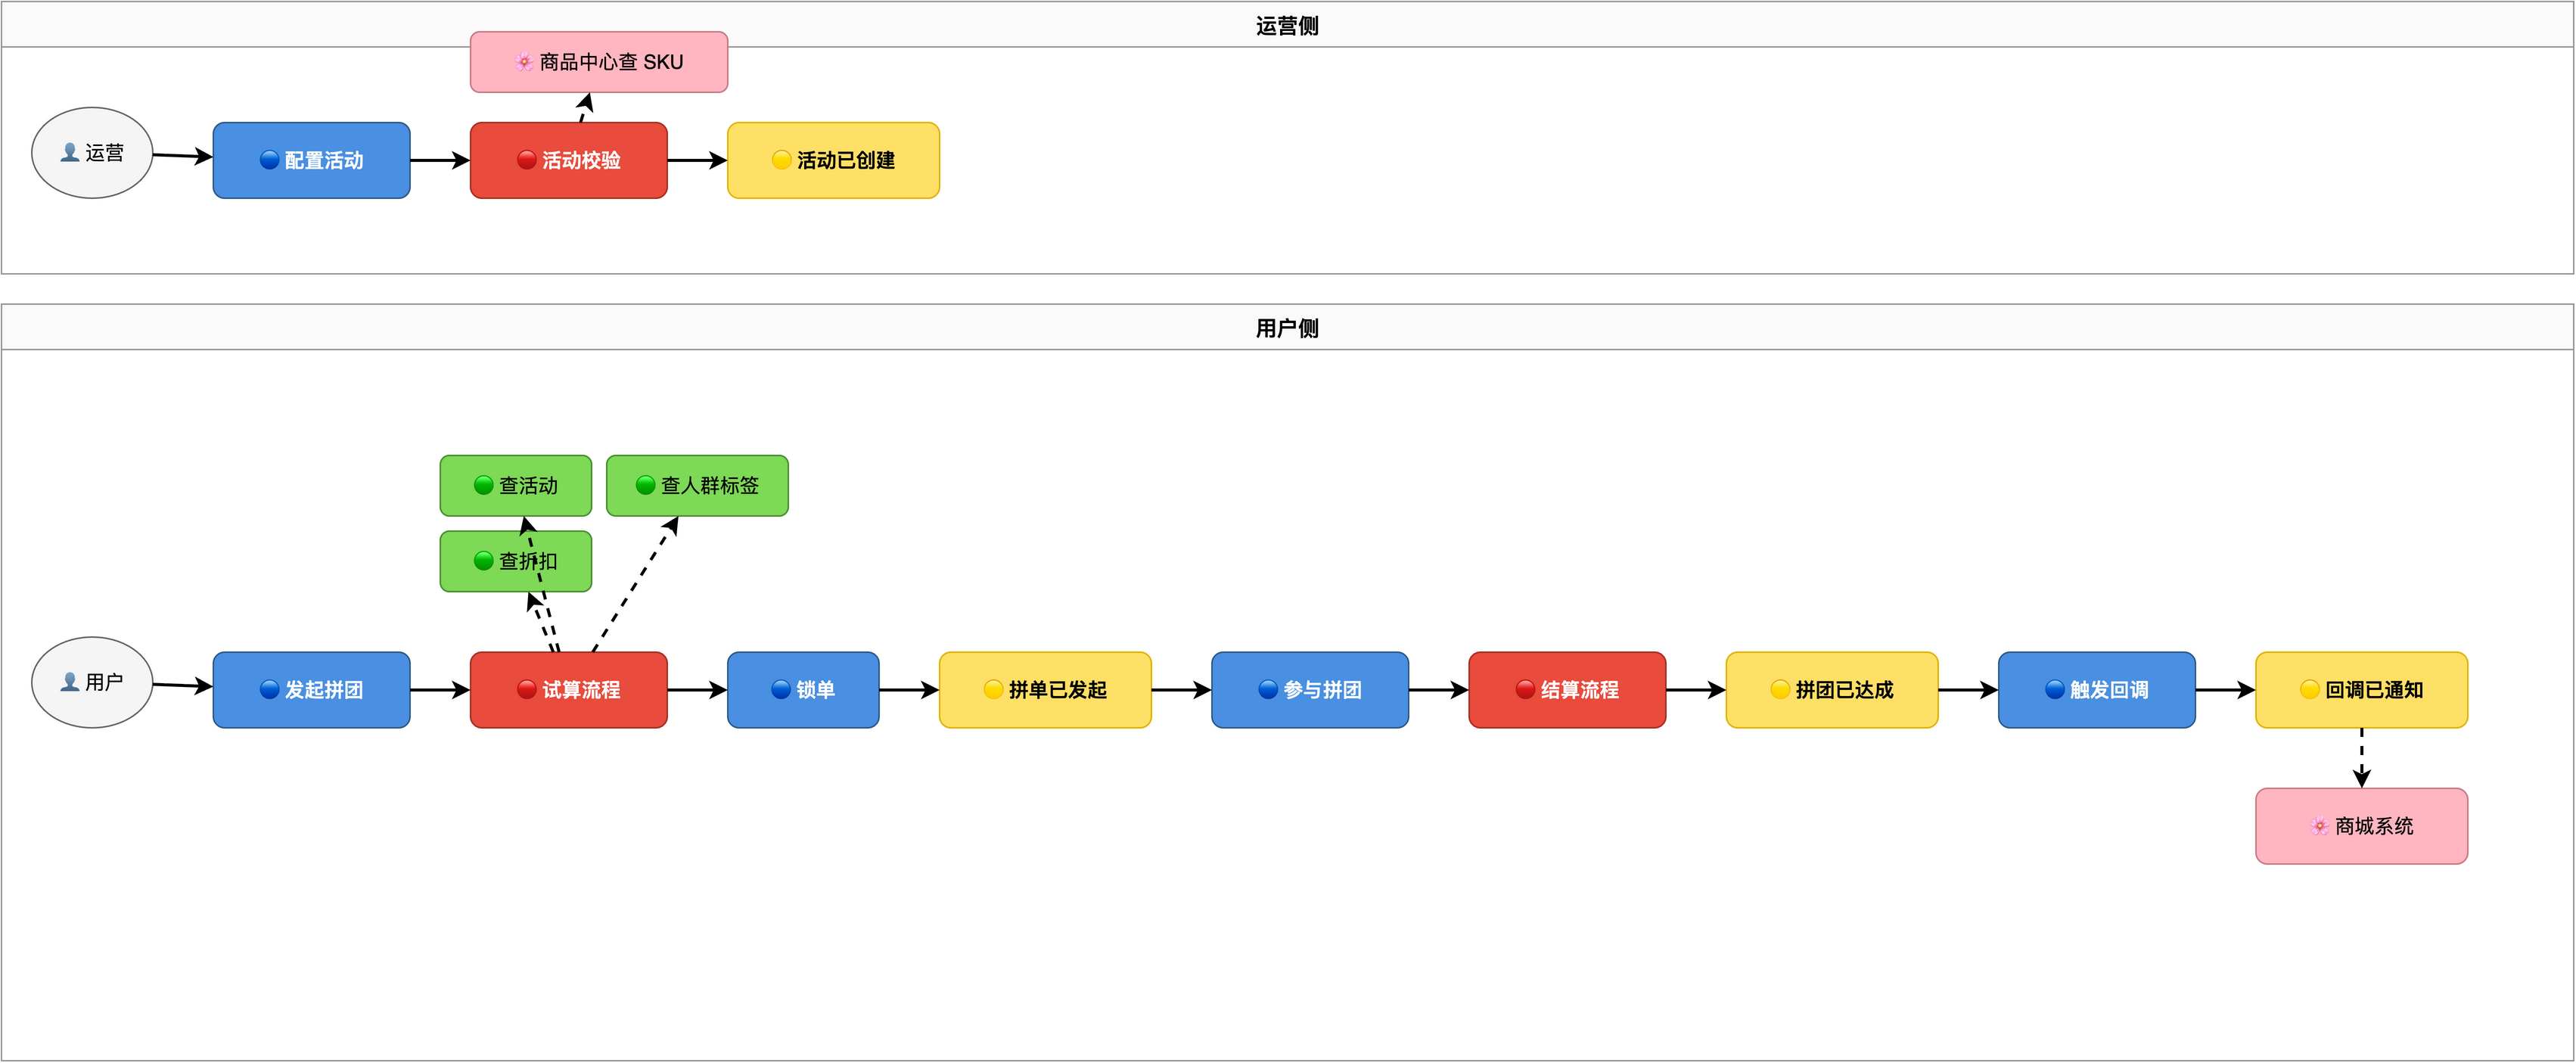This screenshot has width=2576, height=1063.
Task: Click the blue ball icon in 触发回调
Action: pyautogui.click(x=2055, y=690)
